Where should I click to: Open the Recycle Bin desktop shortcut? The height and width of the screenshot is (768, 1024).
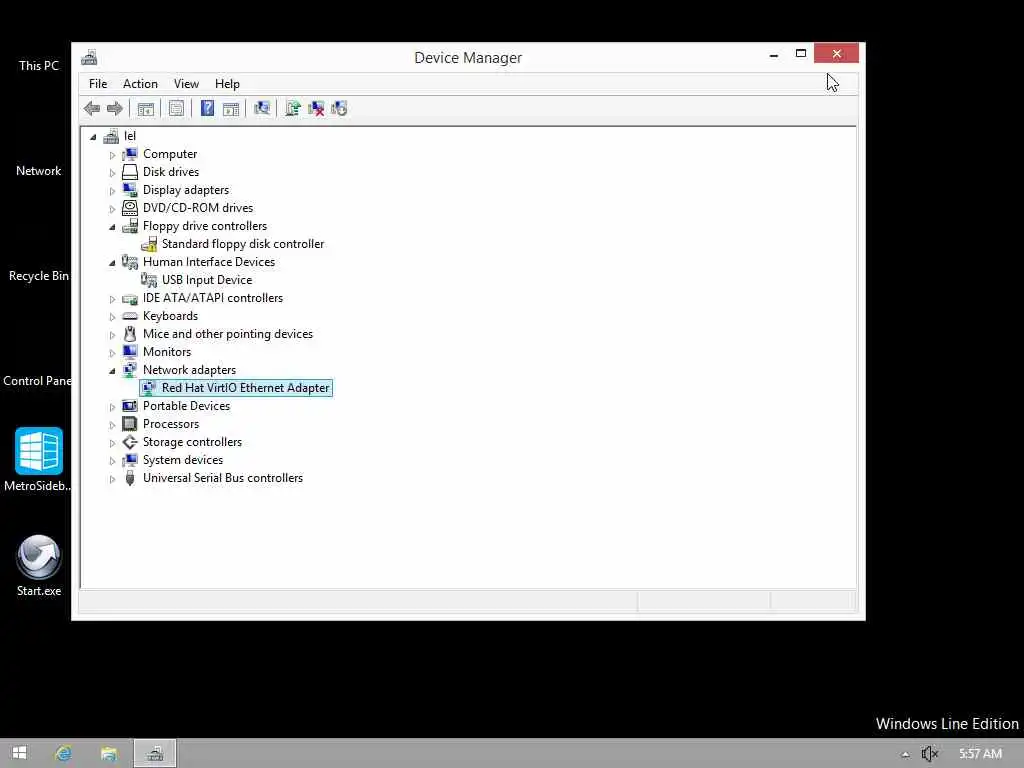(x=39, y=276)
